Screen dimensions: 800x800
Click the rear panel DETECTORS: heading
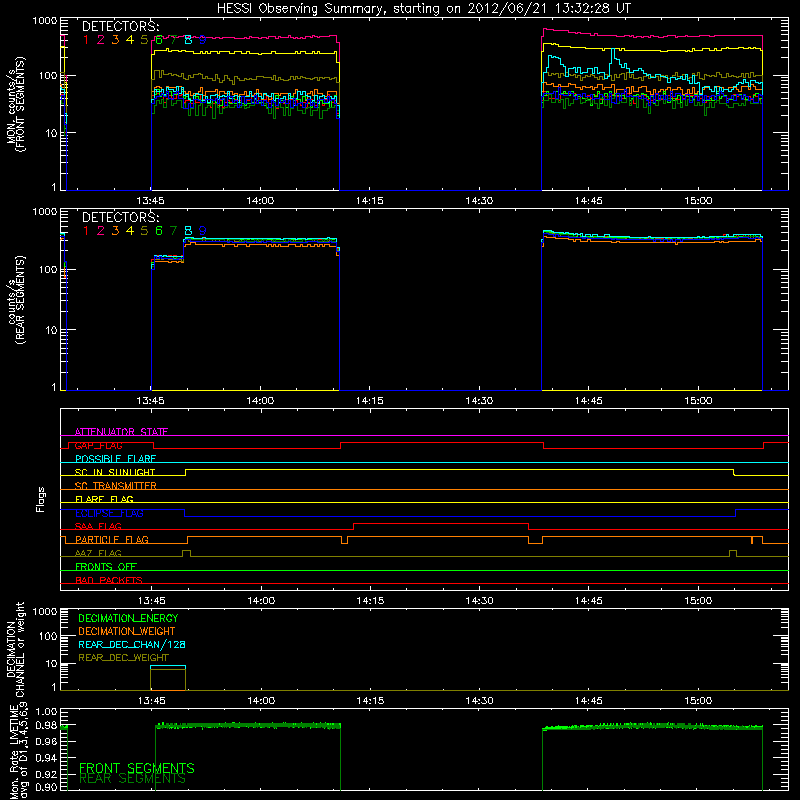(120, 217)
